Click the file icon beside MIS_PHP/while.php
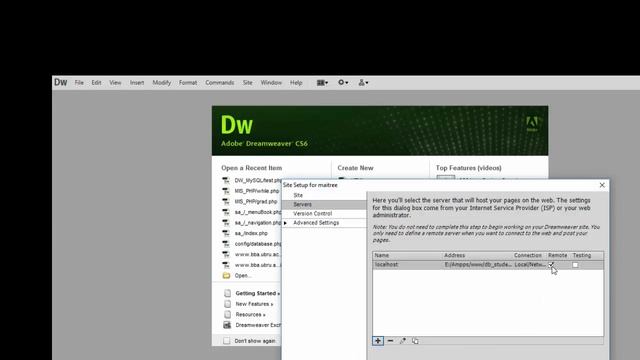 click(x=226, y=191)
